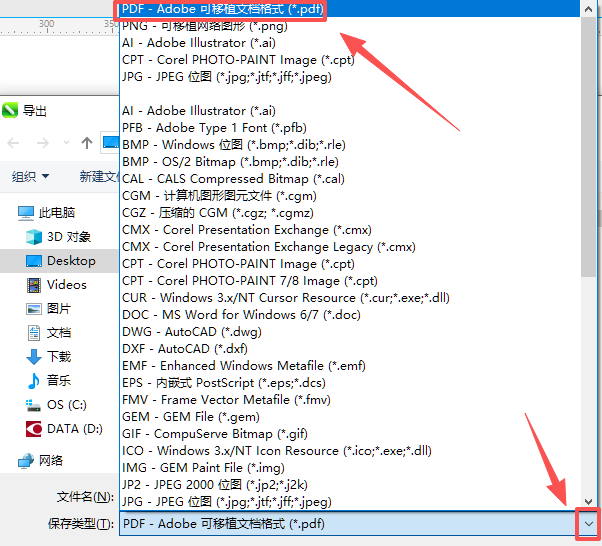The width and height of the screenshot is (602, 546).
Task: Select EPS - 内嵌式 PostScript format
Action: tap(350, 383)
